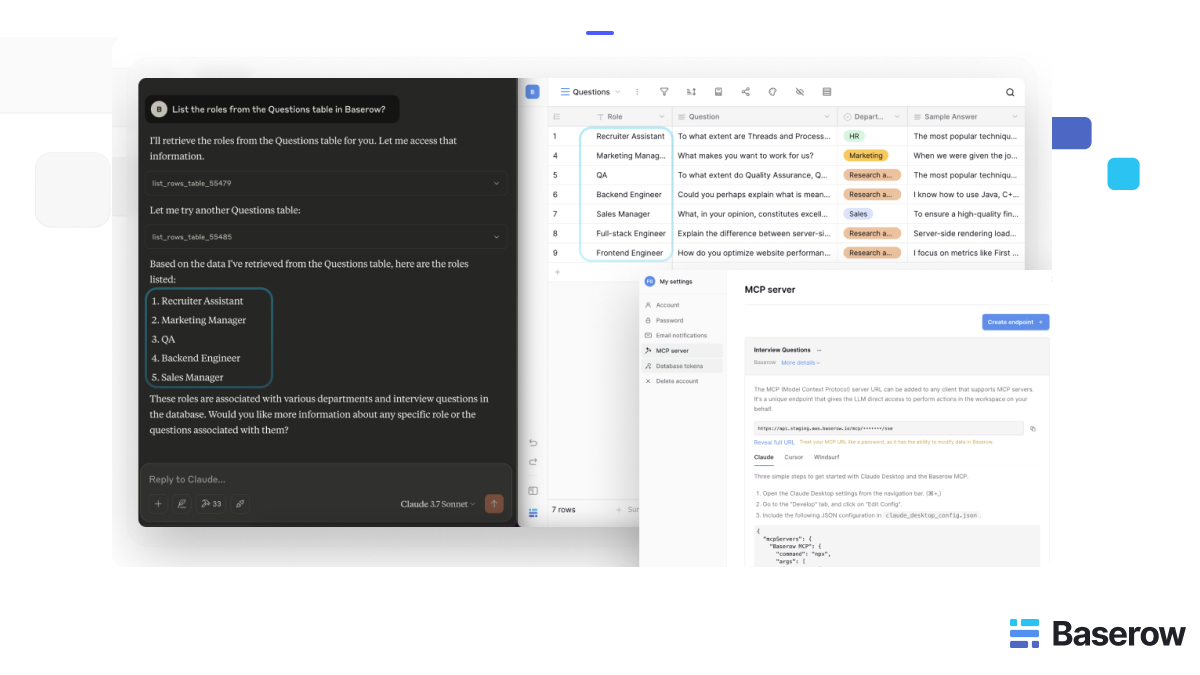Click the My settings avatar icon
Viewport: 1200px width, 675px height.
pyautogui.click(x=649, y=282)
